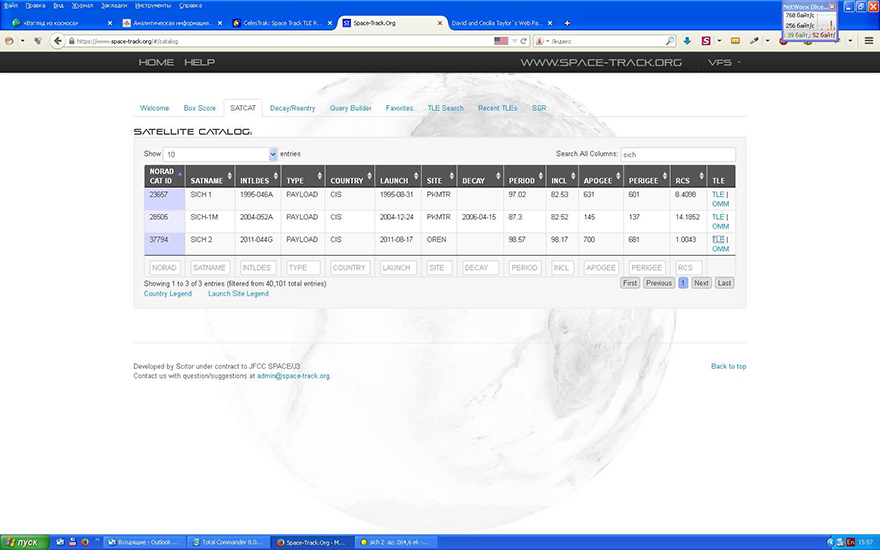The height and width of the screenshot is (550, 880).
Task: Switch to Total Commander in taskbar
Action: click(x=228, y=542)
